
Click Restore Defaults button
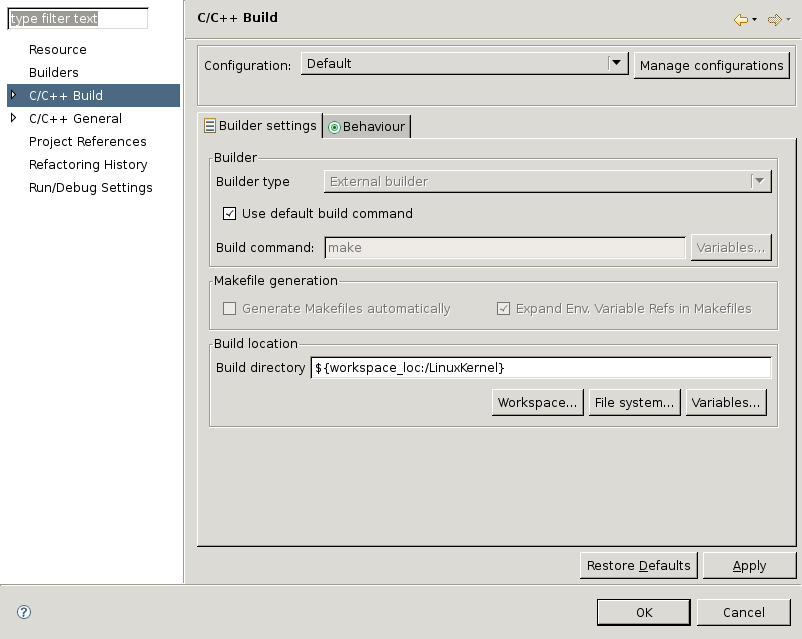[x=638, y=565]
